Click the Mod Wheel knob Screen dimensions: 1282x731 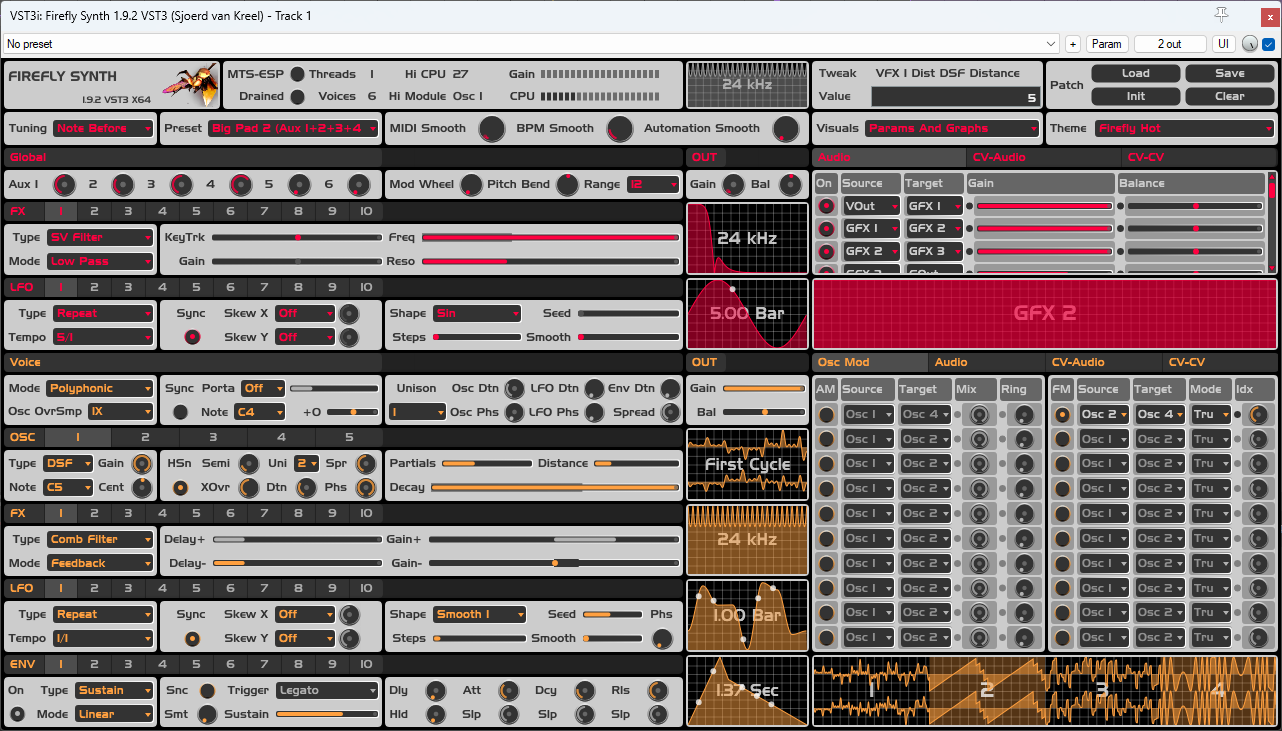470,185
